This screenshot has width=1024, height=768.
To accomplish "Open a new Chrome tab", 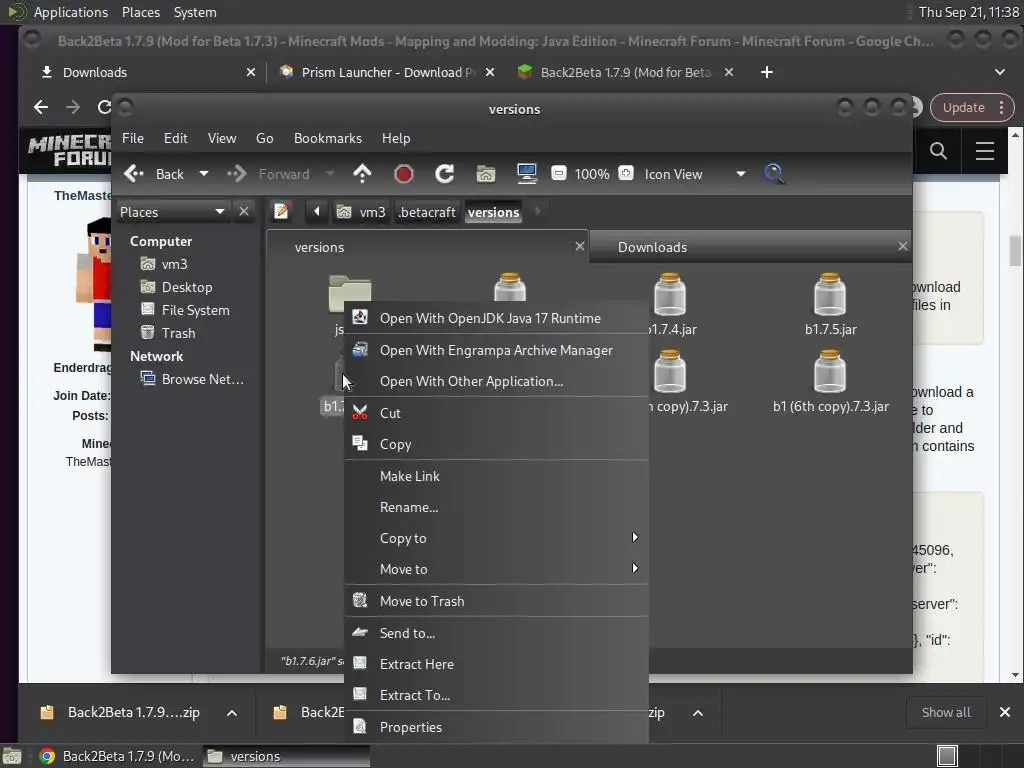I will pyautogui.click(x=767, y=72).
